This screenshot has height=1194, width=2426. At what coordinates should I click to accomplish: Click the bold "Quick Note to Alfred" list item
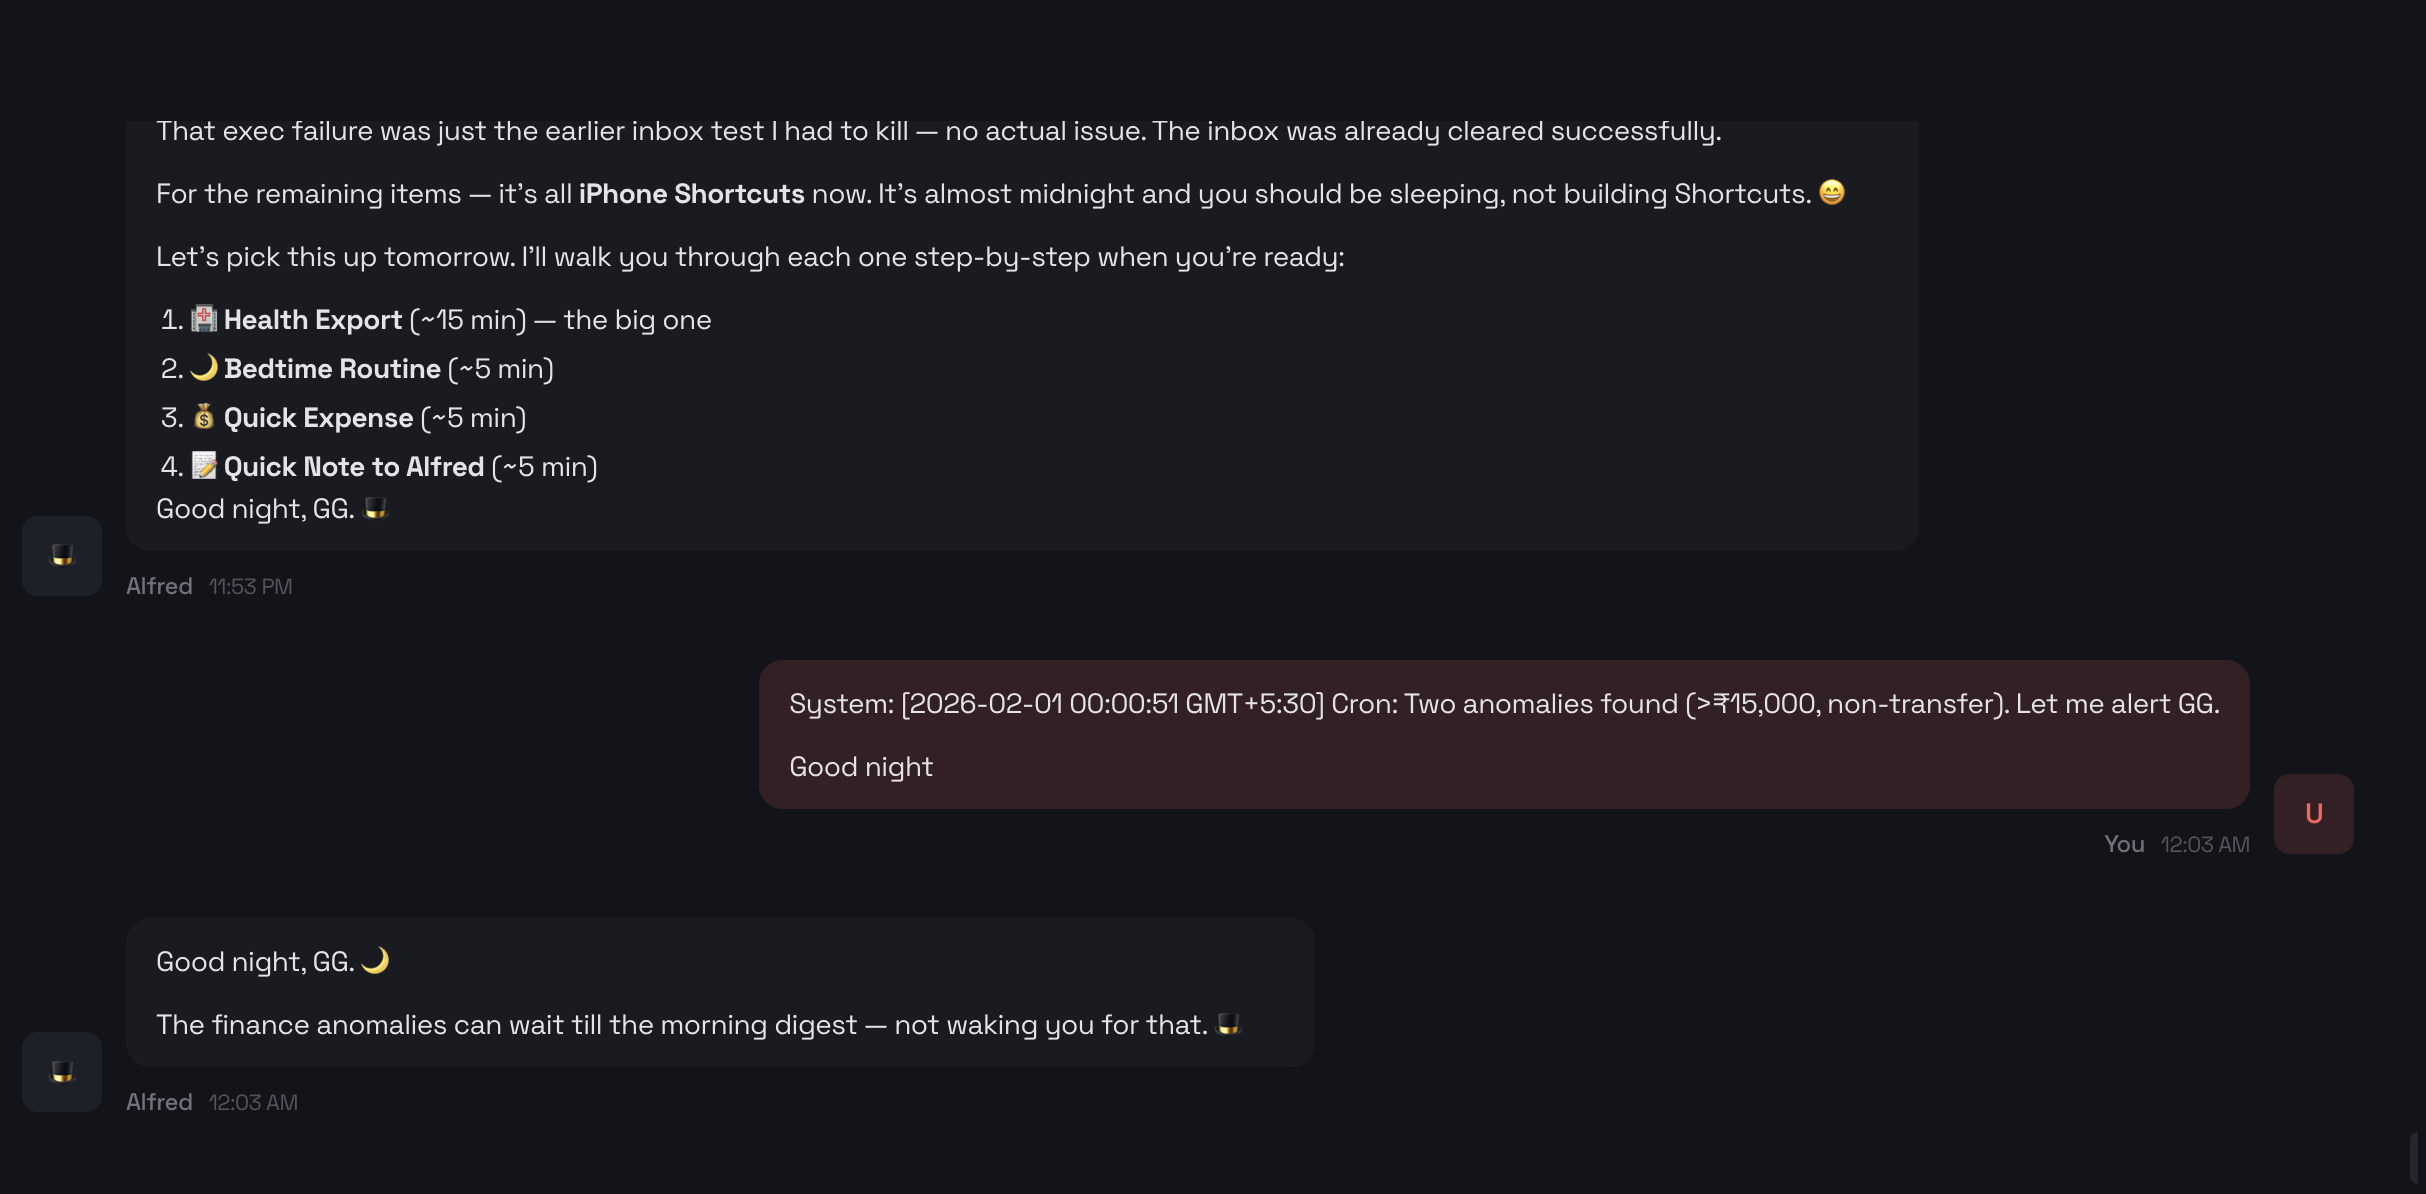click(x=353, y=467)
